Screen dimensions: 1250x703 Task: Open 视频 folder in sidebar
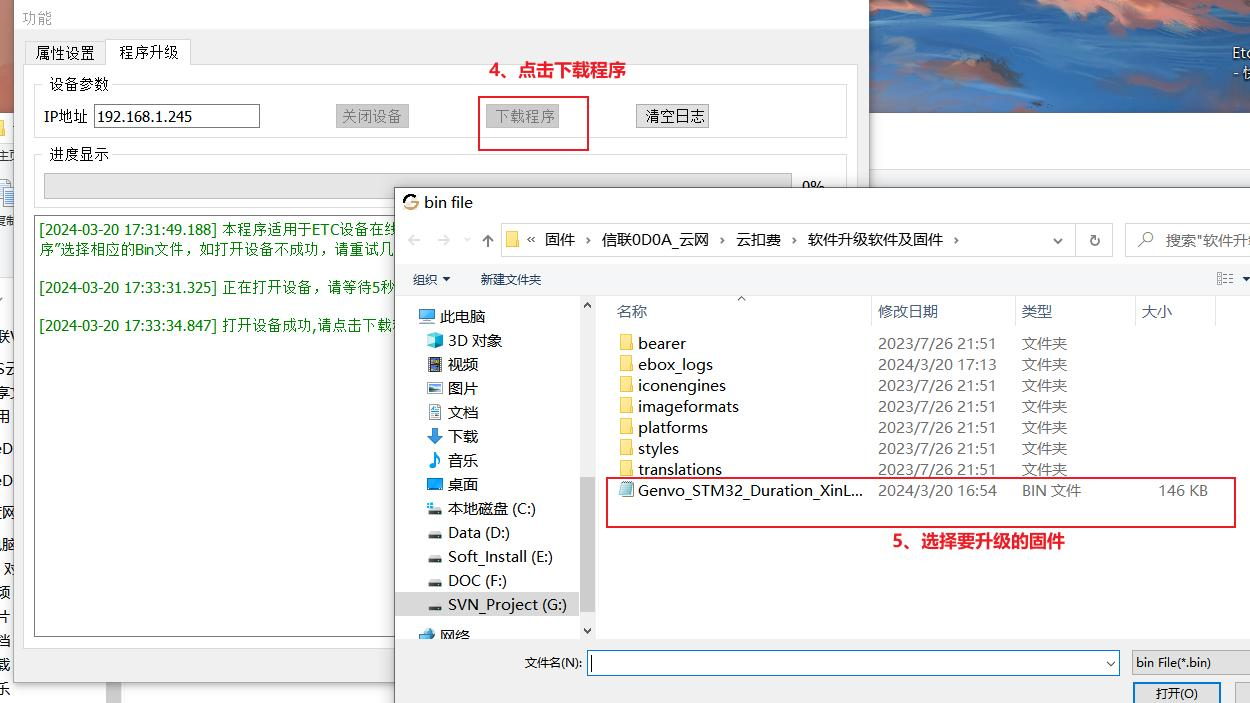[463, 364]
